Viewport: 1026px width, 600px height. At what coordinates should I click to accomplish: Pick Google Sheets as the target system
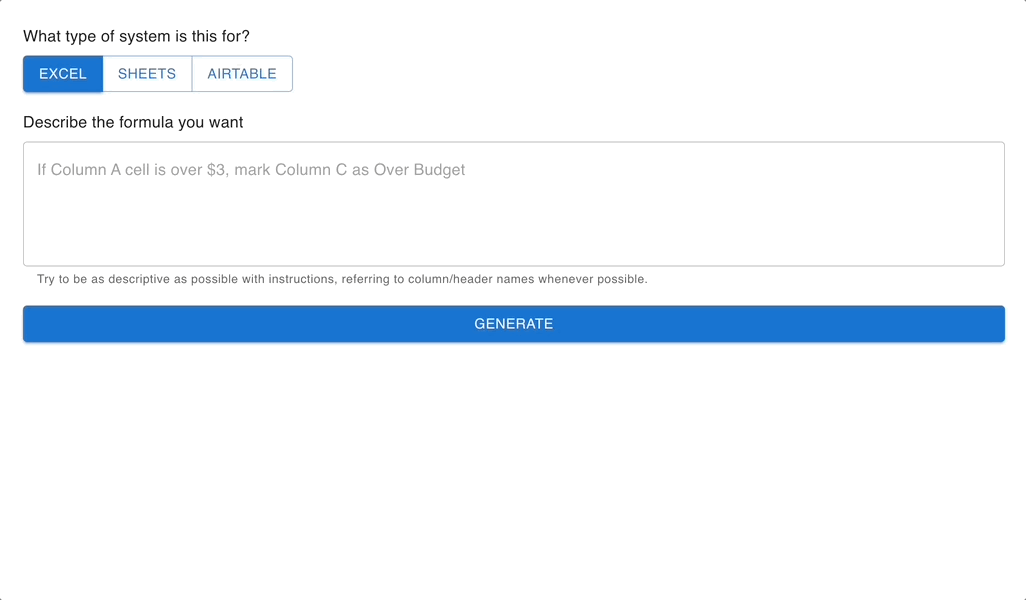147,74
